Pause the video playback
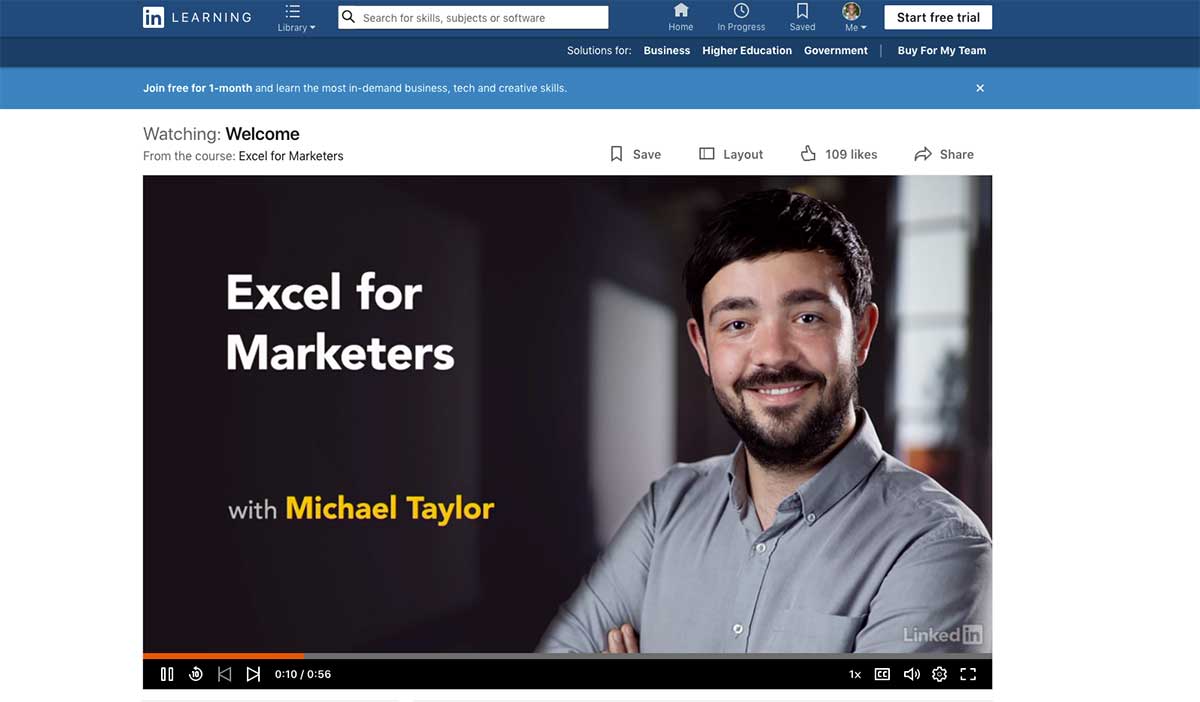The image size is (1200, 702). tap(167, 674)
